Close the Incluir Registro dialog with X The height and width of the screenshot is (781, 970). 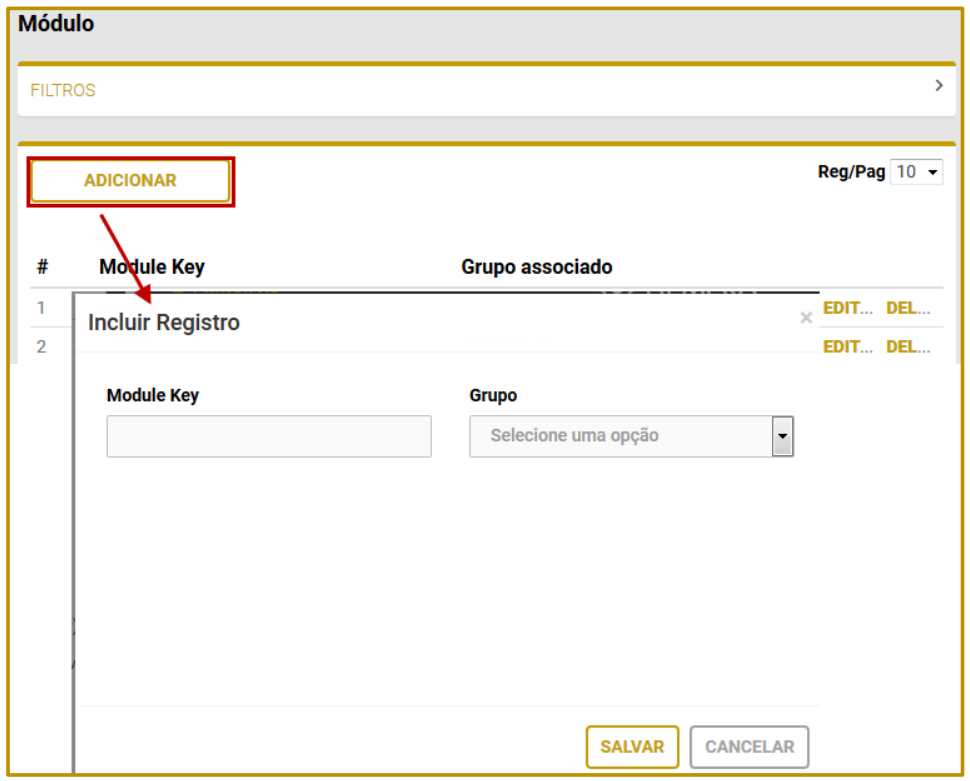806,319
